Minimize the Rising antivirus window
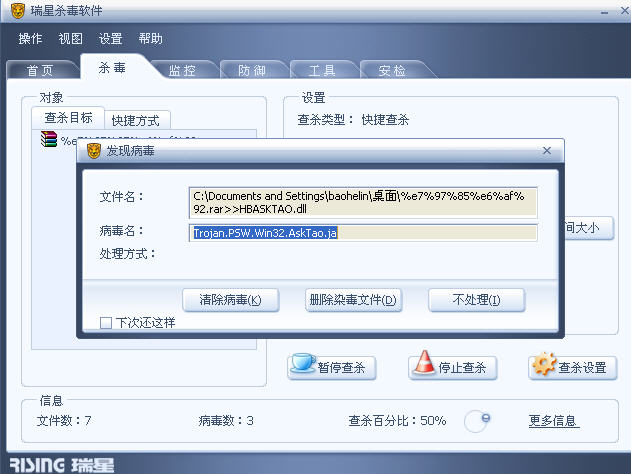Viewport: 631px width, 474px height. 604,11
